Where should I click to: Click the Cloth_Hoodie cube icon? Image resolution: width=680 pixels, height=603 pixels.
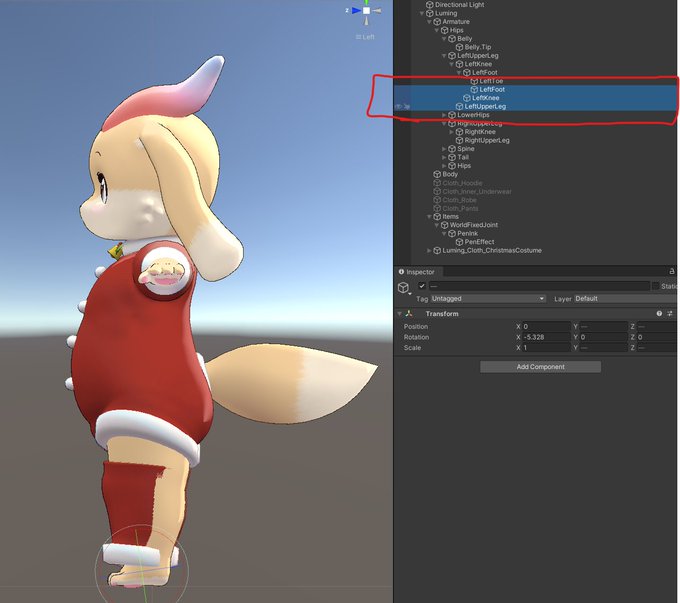point(437,183)
